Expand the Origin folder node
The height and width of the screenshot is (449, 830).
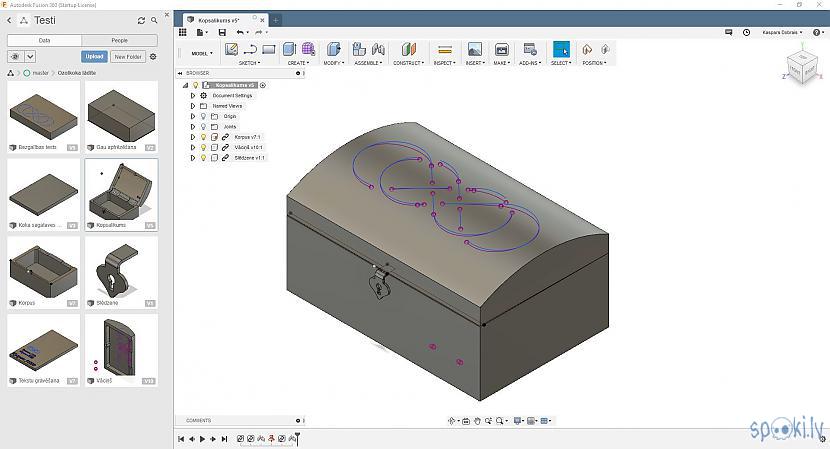pos(193,116)
